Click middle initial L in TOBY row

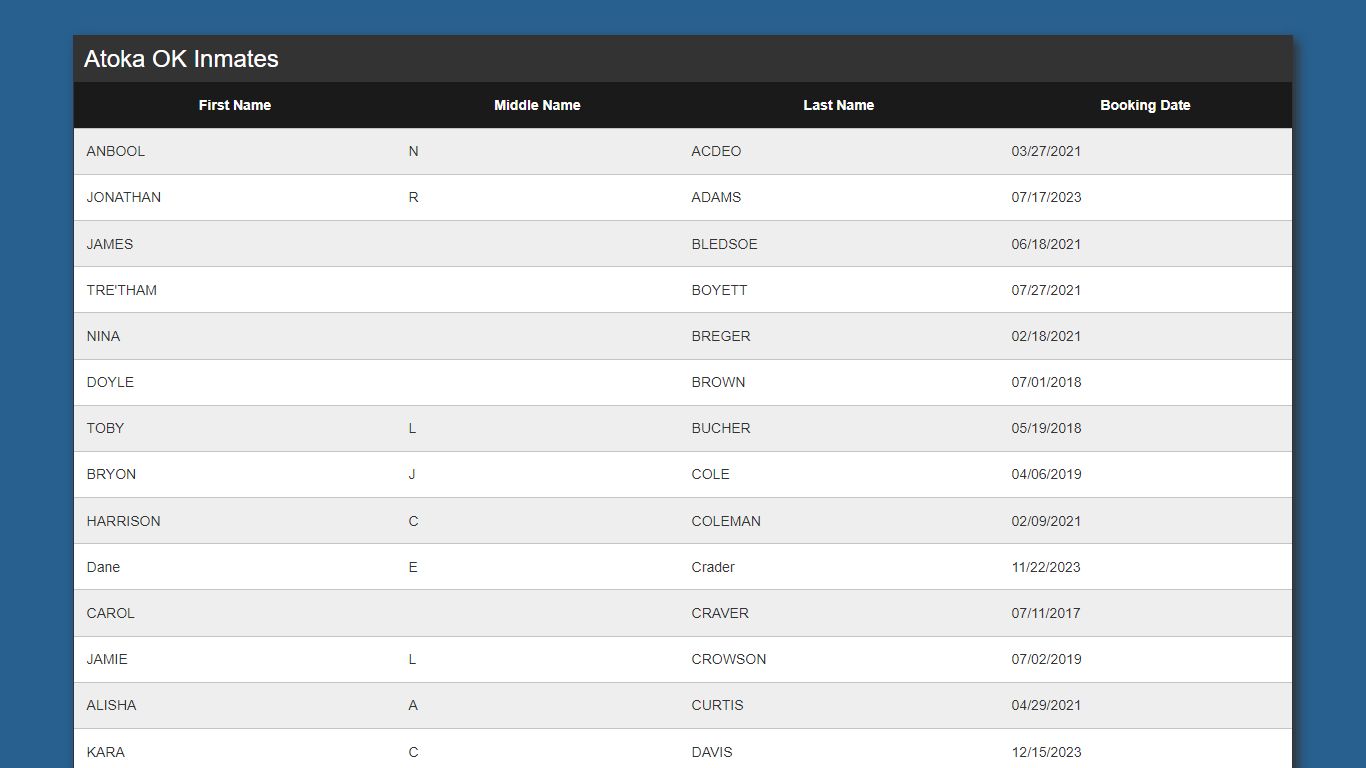[x=412, y=428]
